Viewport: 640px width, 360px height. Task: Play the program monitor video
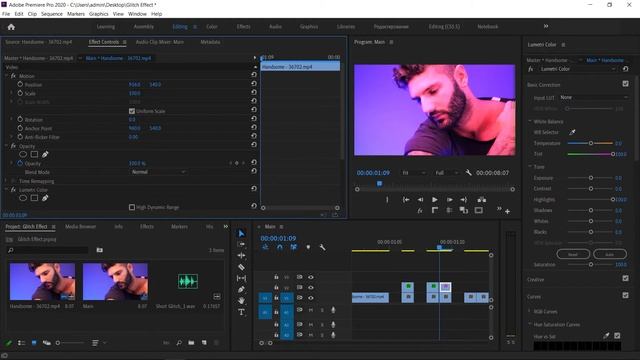(435, 200)
